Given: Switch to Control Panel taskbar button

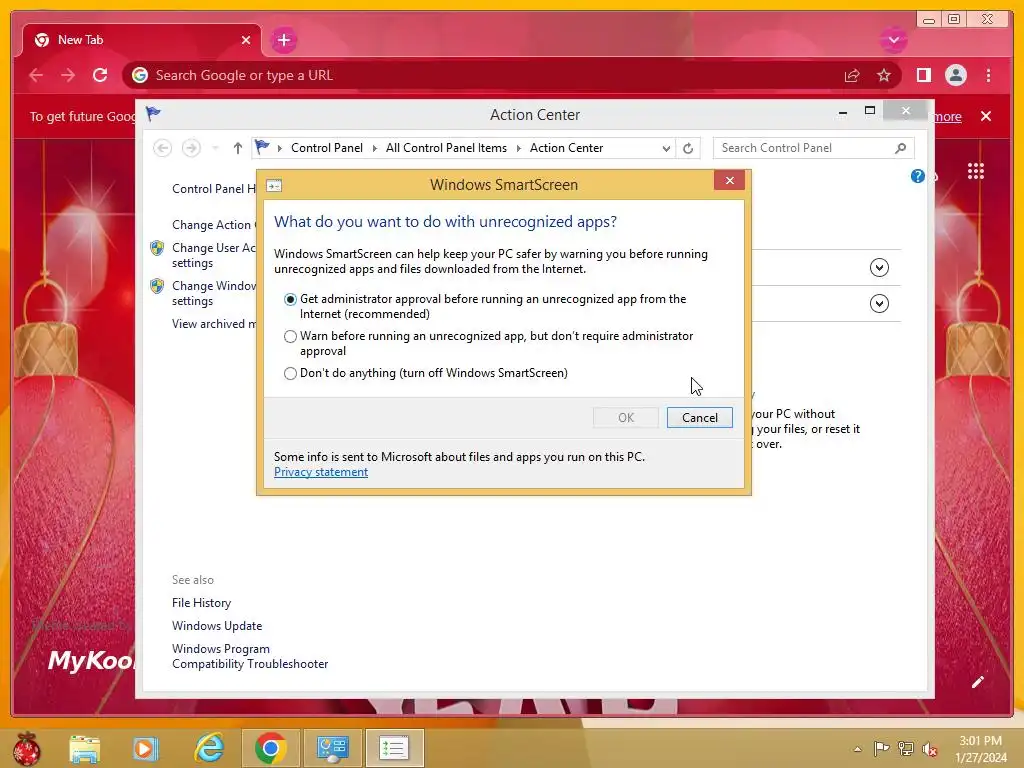Looking at the screenshot, I should coord(332,748).
